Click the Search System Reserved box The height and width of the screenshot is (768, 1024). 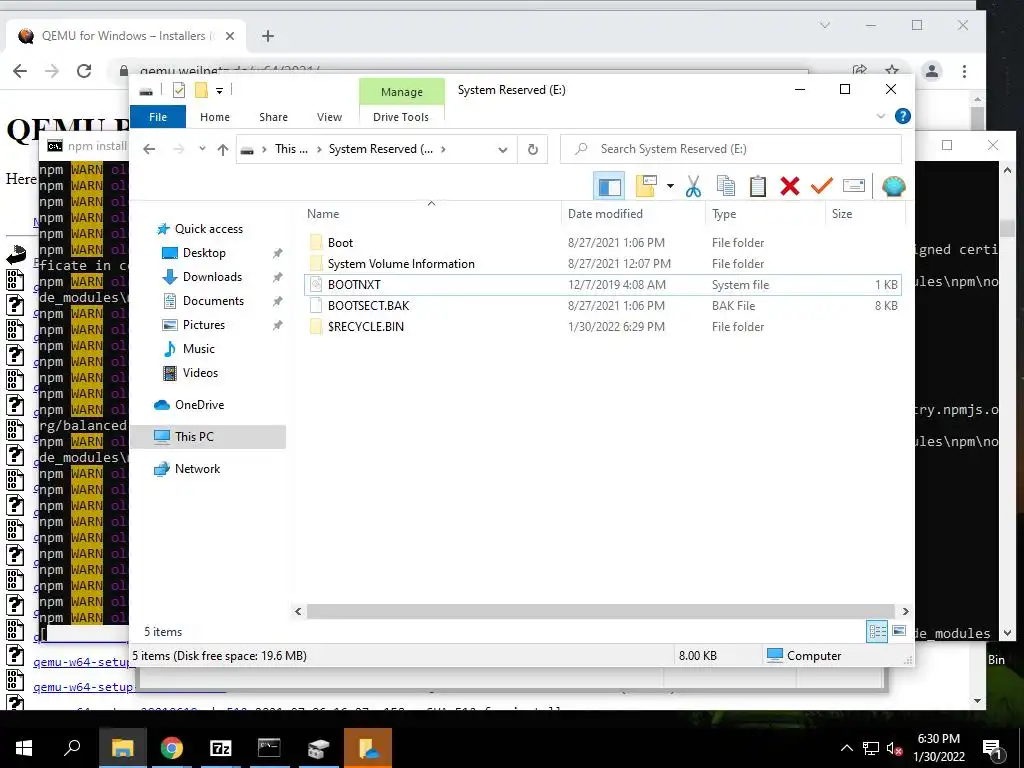pyautogui.click(x=731, y=149)
